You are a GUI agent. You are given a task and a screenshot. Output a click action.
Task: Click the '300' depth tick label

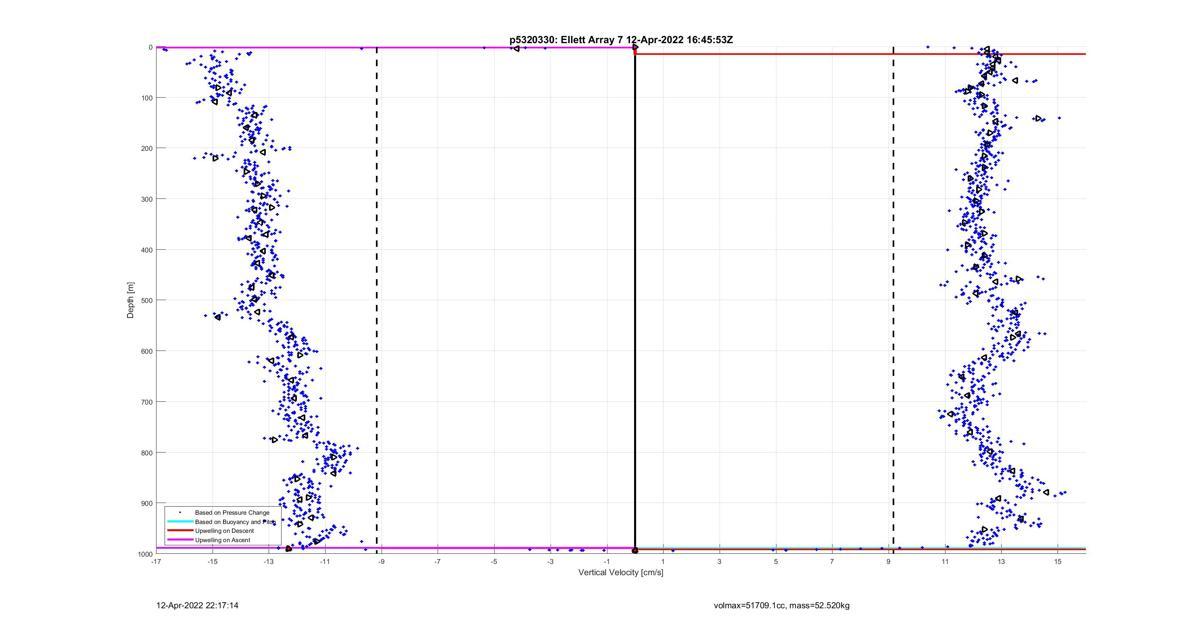[x=145, y=199]
